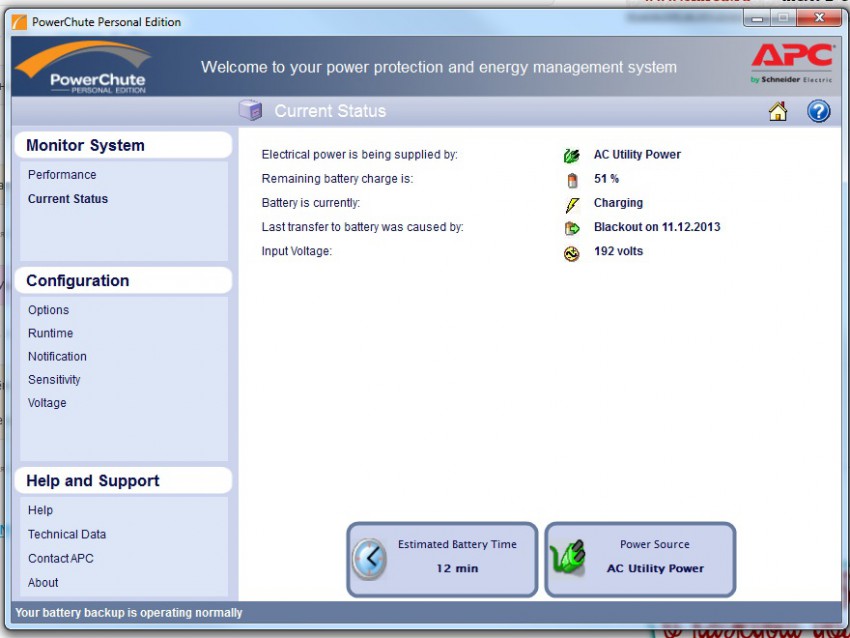This screenshot has height=638, width=850.
Task: Go to Runtime settings
Action: tap(50, 333)
